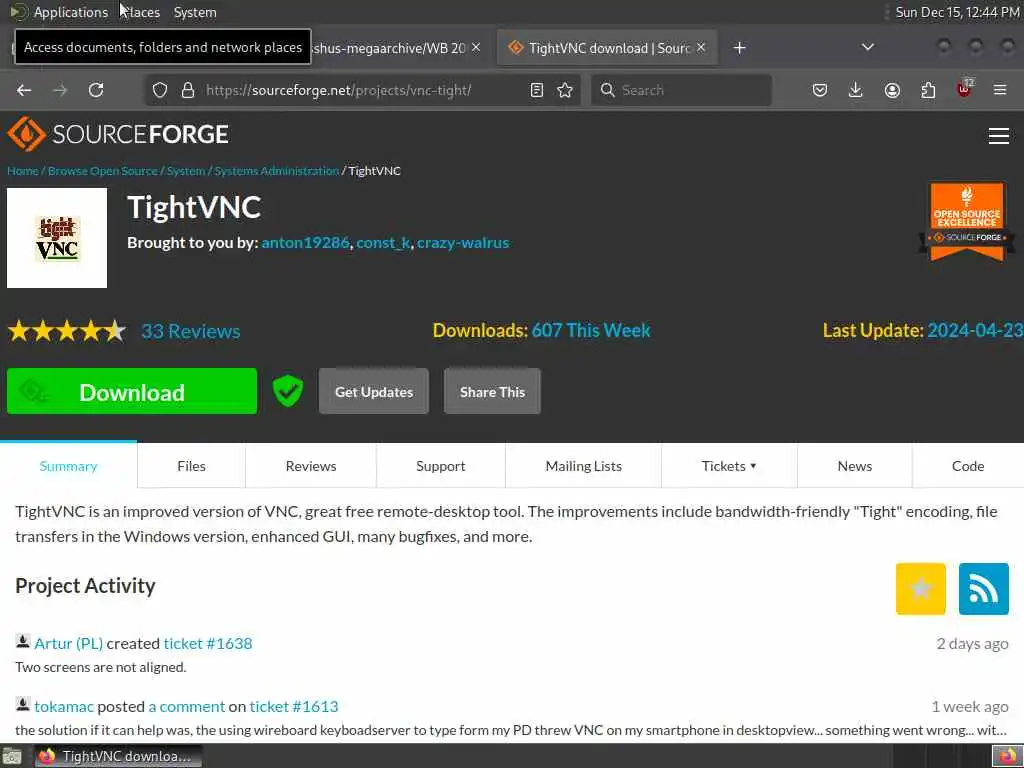Open the System menu
Screen dimensions: 1024x768
tap(195, 12)
